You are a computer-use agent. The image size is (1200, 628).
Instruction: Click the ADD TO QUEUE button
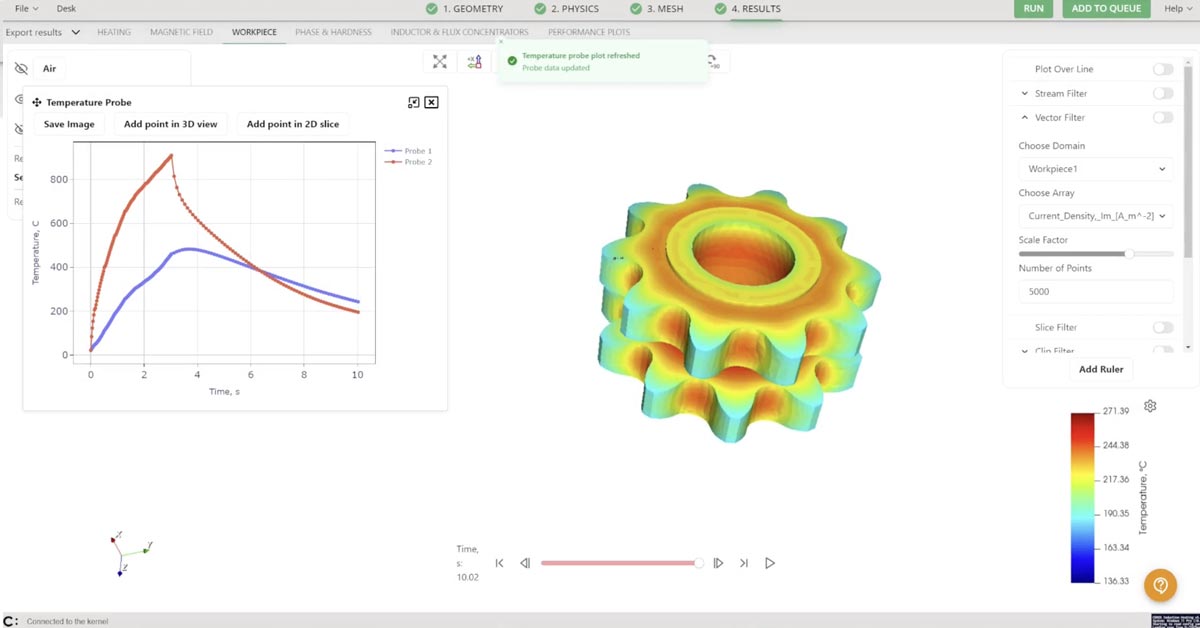tap(1105, 8)
